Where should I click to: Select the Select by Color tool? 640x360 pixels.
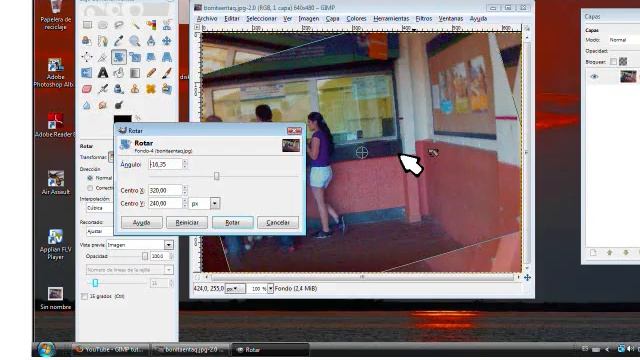151,25
